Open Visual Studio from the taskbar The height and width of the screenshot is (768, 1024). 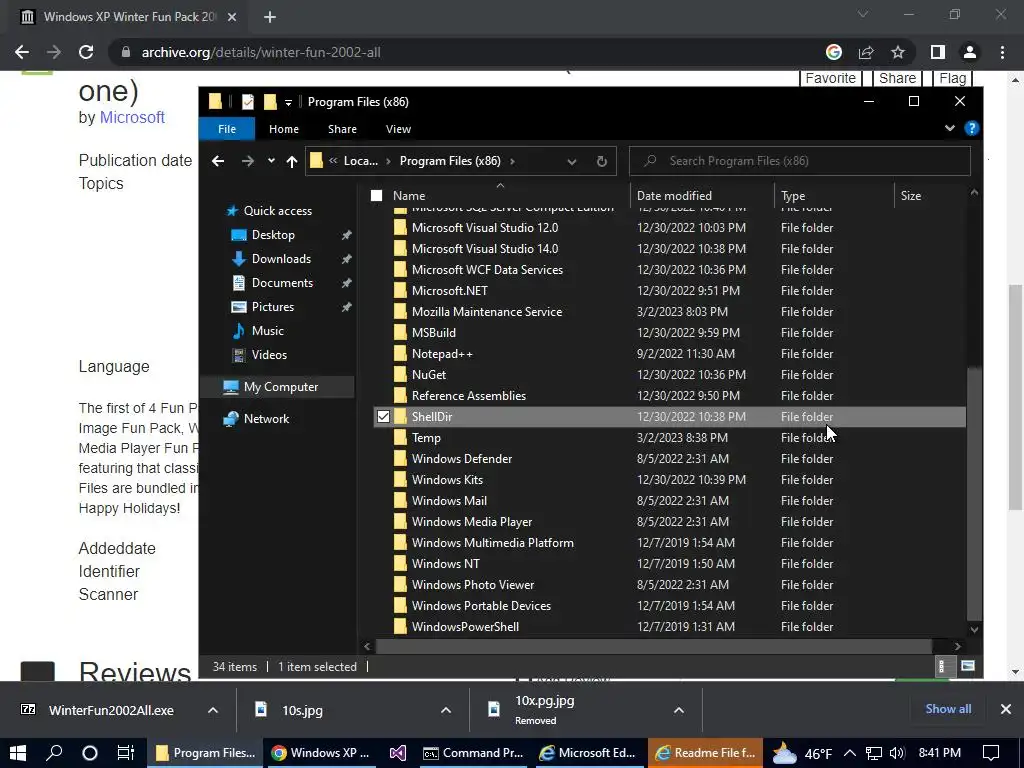(x=397, y=753)
